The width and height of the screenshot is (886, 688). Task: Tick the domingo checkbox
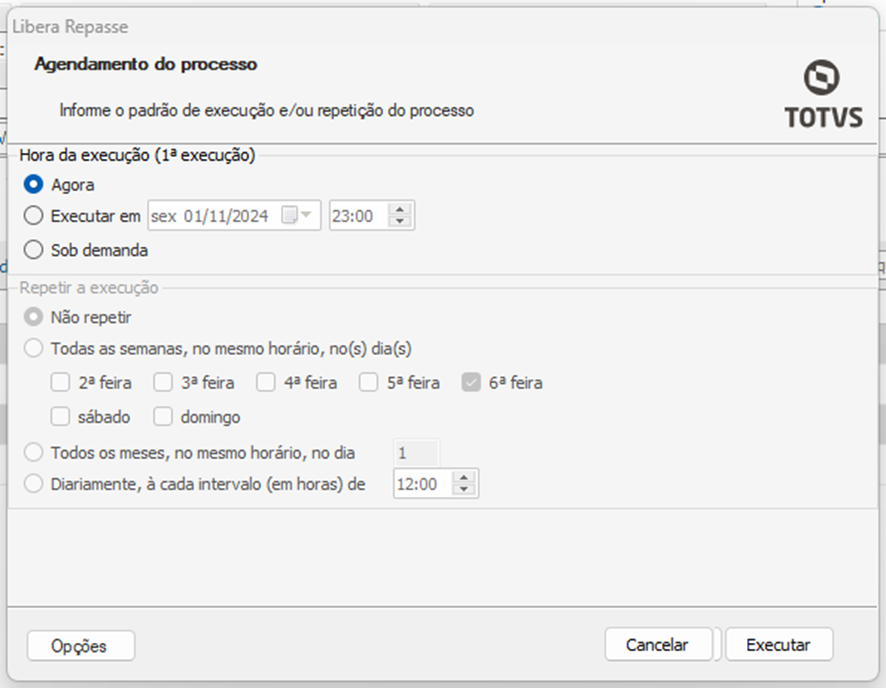[164, 416]
